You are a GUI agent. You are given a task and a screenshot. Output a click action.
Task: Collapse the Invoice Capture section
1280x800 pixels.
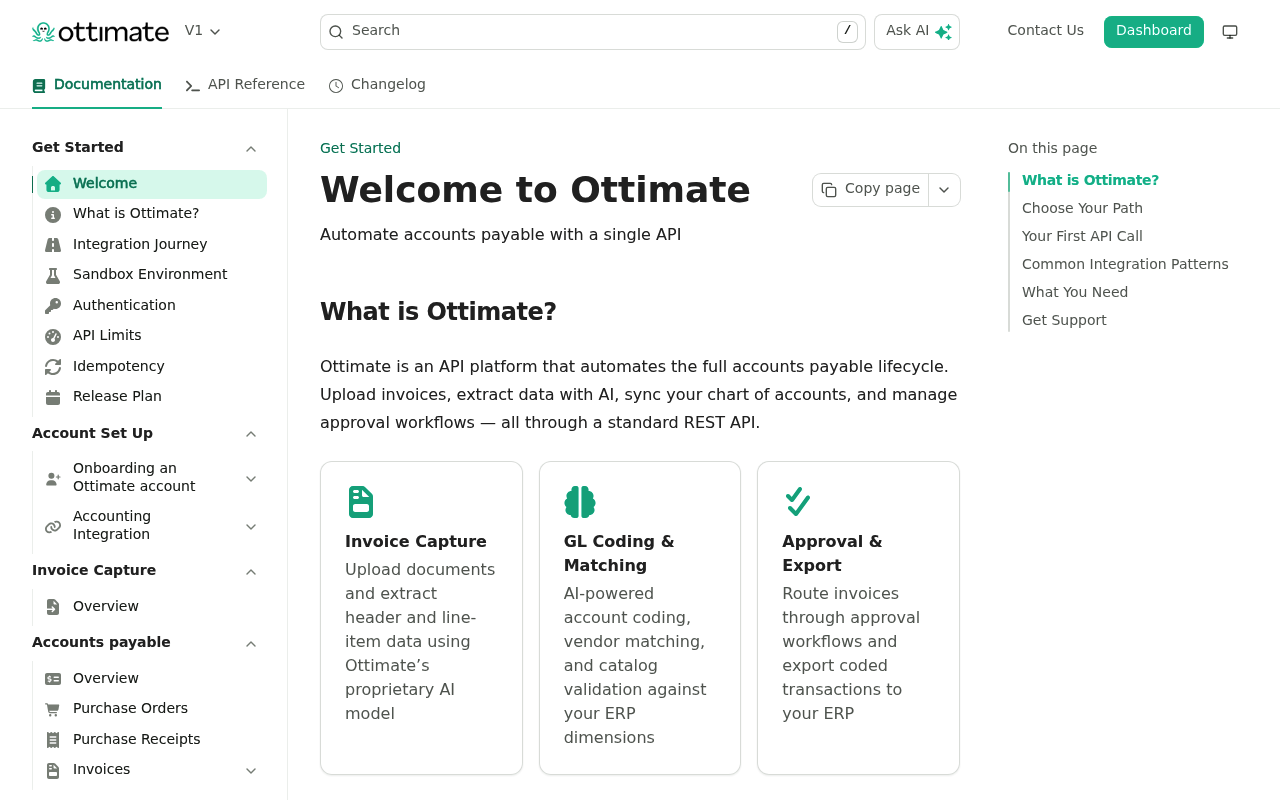pos(251,571)
